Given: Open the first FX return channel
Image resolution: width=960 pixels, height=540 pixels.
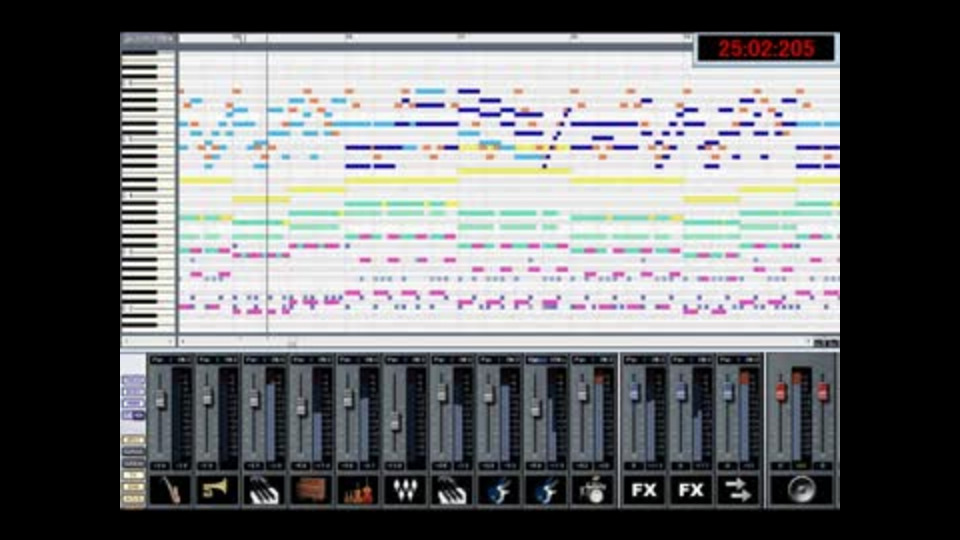Looking at the screenshot, I should pyautogui.click(x=644, y=490).
